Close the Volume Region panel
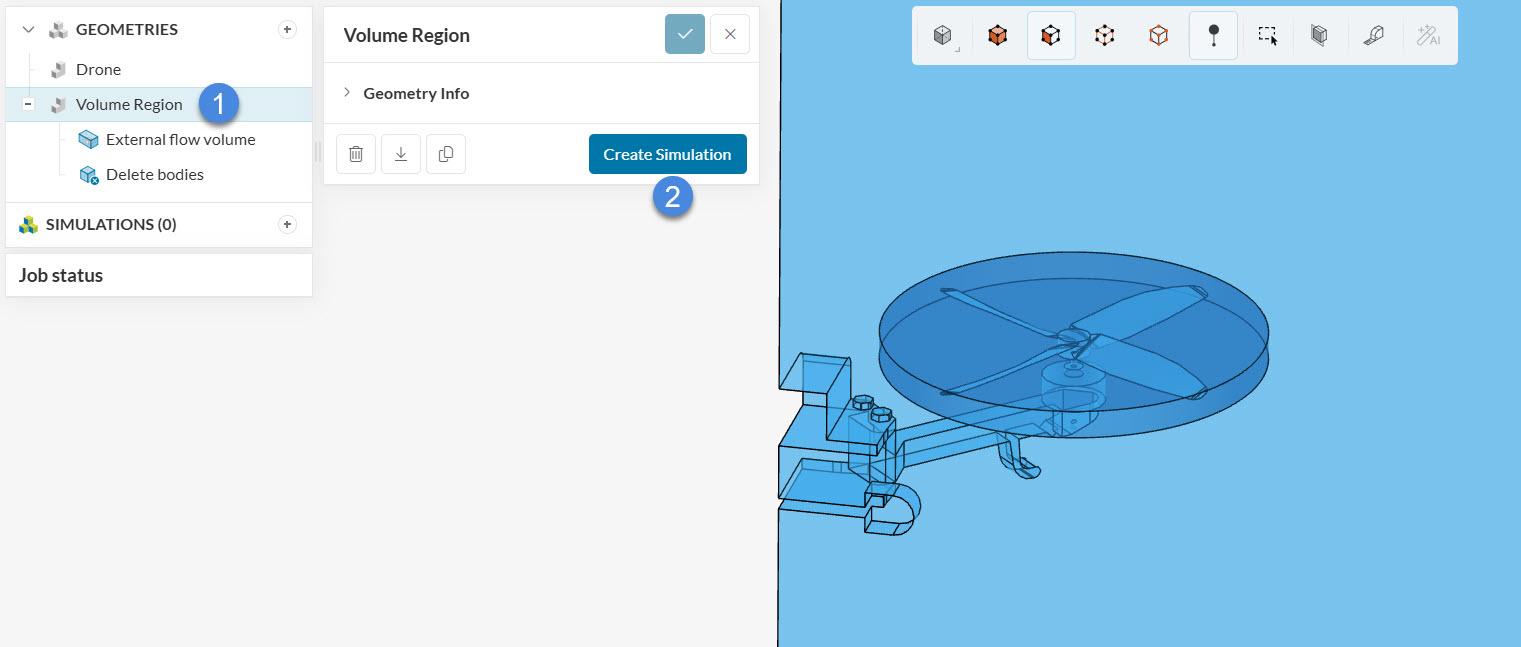The image size is (1521, 647). pos(730,34)
